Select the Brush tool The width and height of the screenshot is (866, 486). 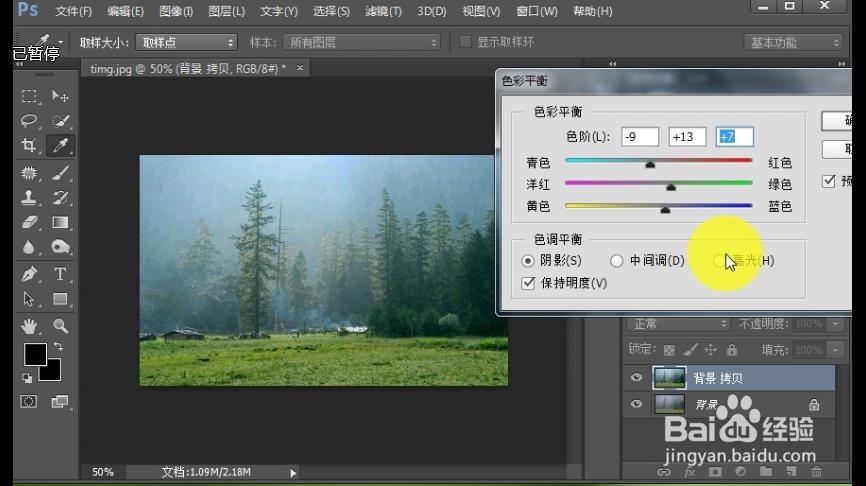[60, 173]
